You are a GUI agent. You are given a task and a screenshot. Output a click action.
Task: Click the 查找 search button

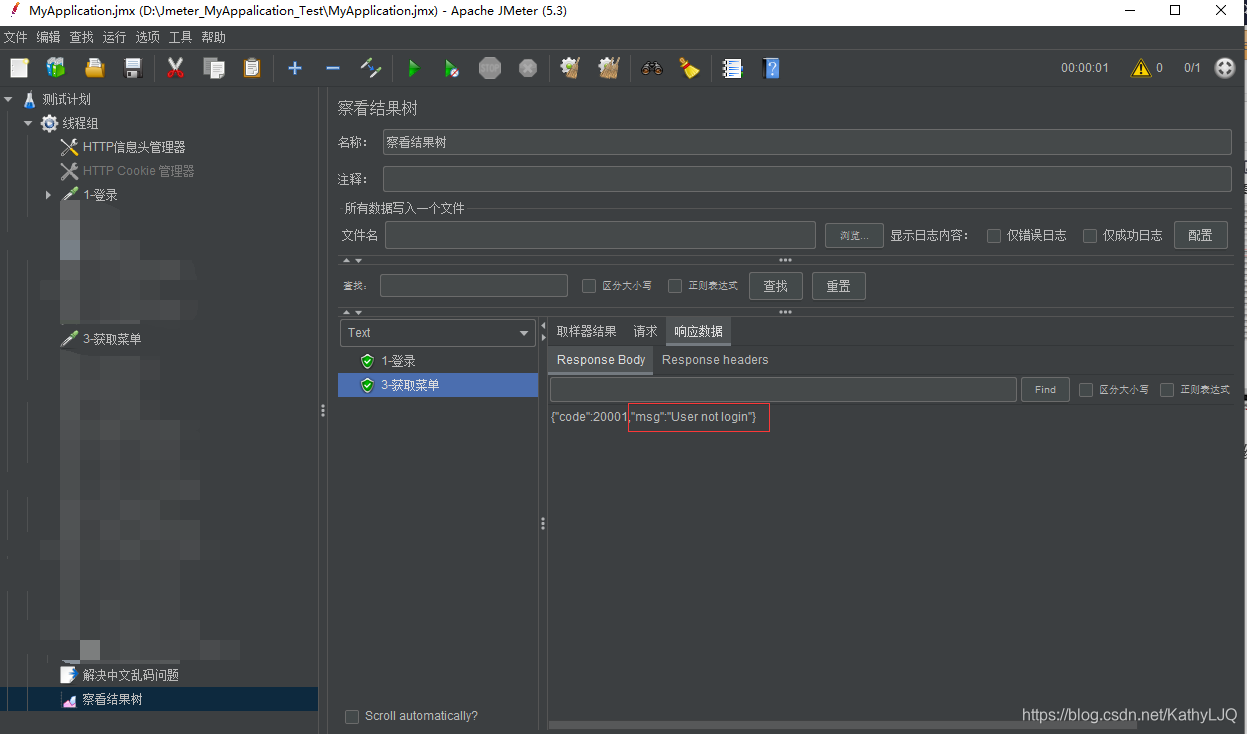click(776, 286)
